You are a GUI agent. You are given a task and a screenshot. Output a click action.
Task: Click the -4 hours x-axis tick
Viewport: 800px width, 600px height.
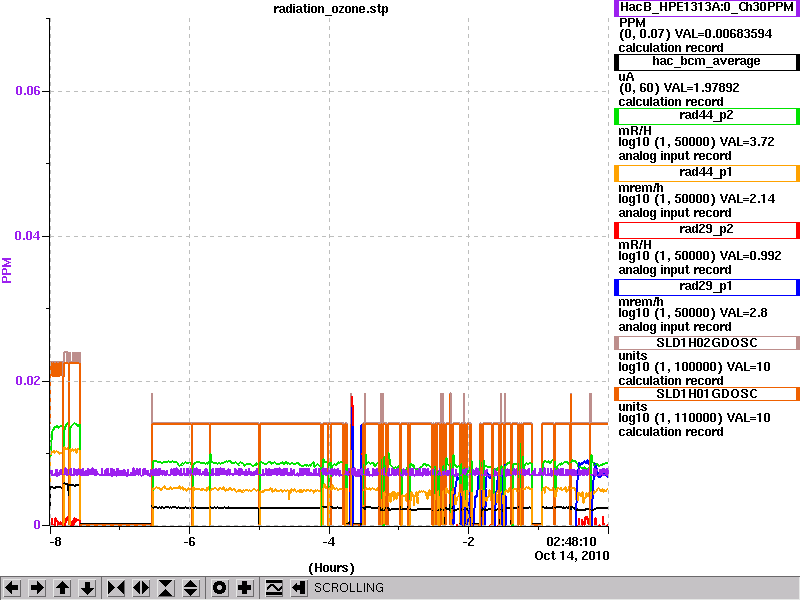(329, 541)
